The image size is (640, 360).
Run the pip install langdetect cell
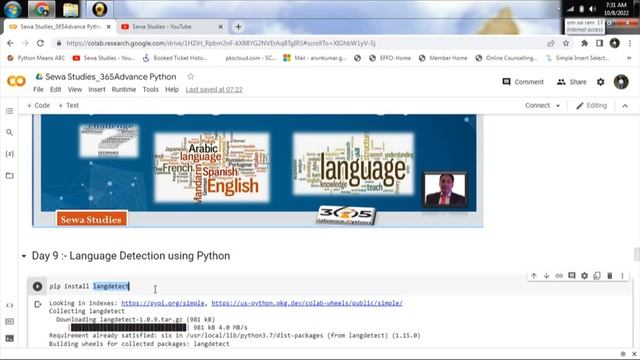click(37, 287)
